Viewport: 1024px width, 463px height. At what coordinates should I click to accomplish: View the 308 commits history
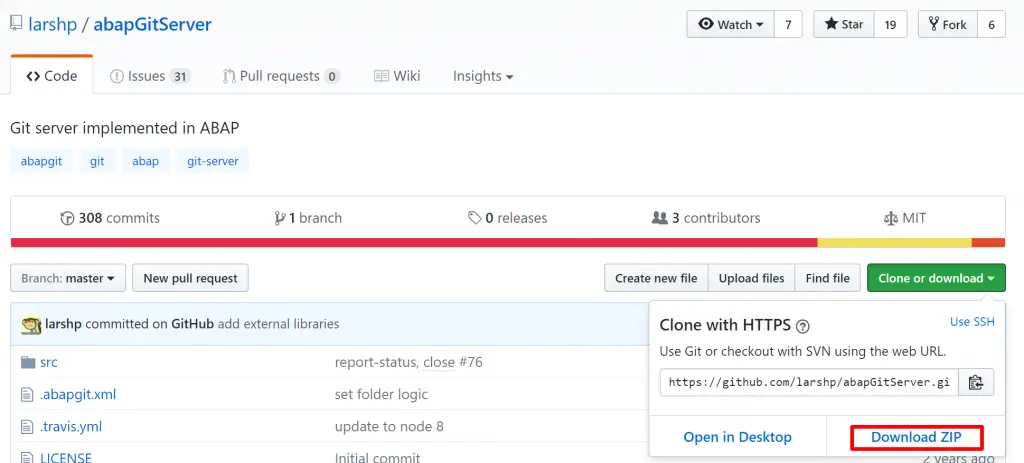click(x=110, y=218)
